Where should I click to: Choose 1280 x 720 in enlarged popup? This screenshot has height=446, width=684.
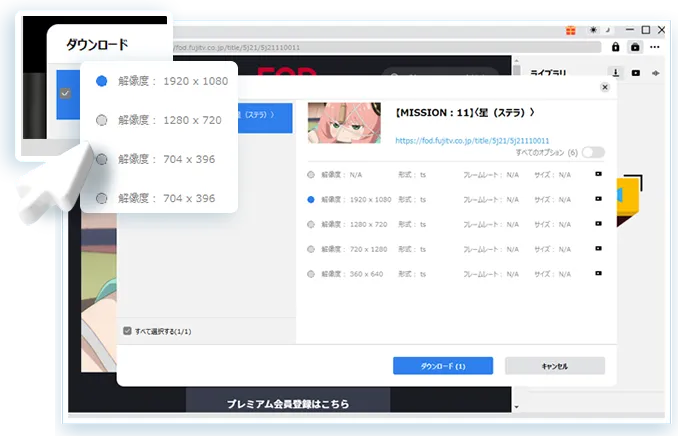[x=101, y=120]
